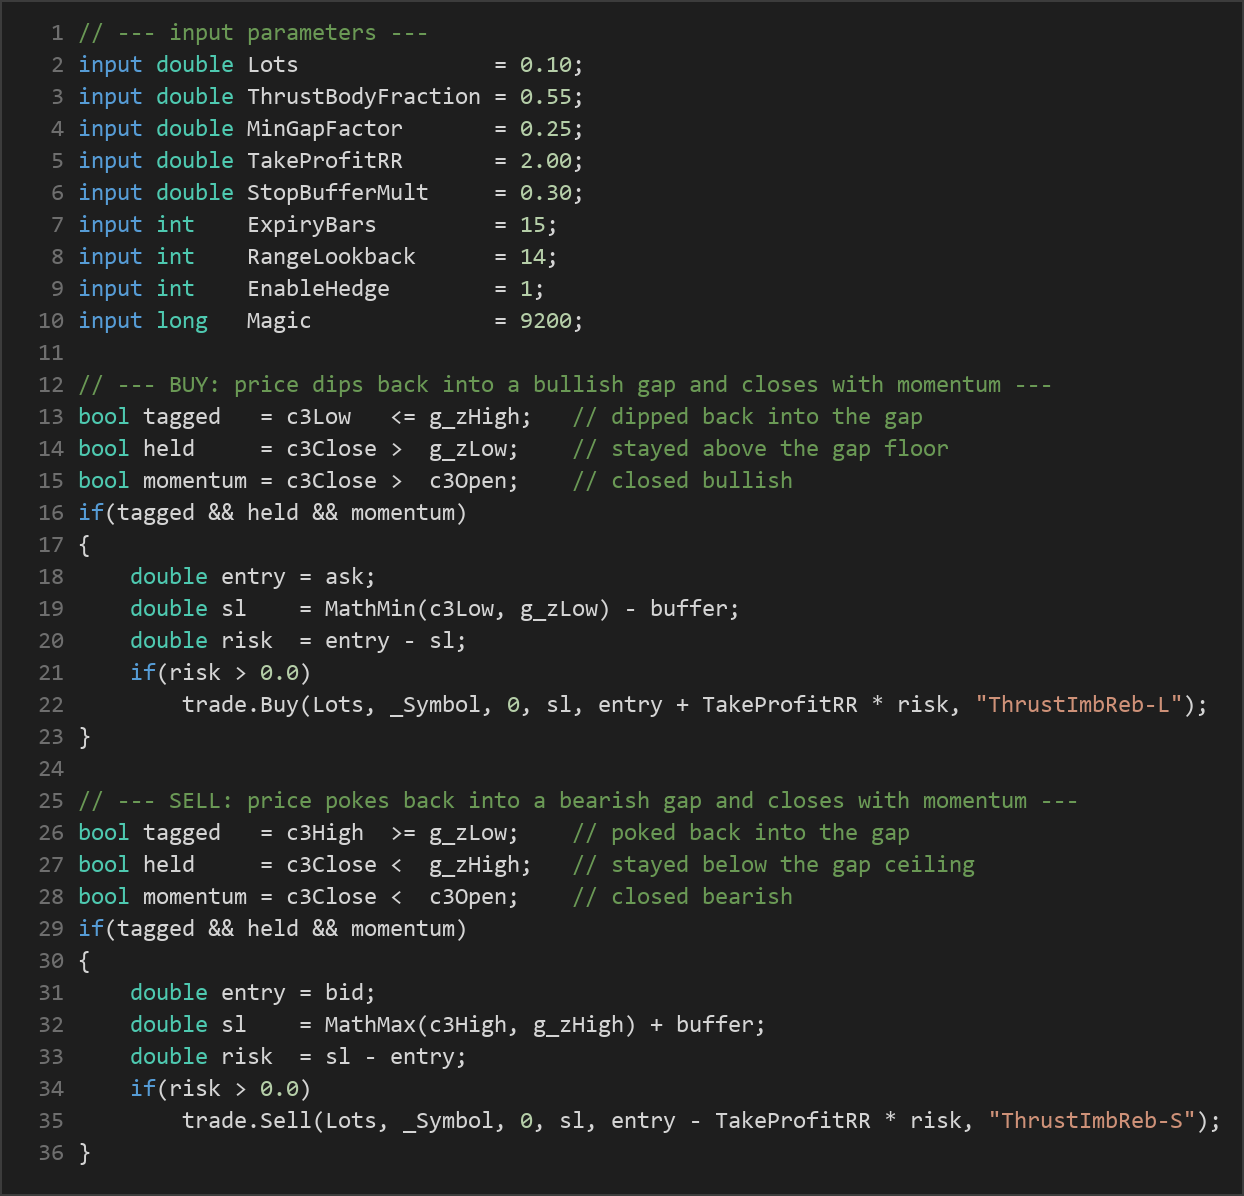The width and height of the screenshot is (1244, 1196).
Task: Select c3Open in the closed bearish line
Action: click(468, 897)
